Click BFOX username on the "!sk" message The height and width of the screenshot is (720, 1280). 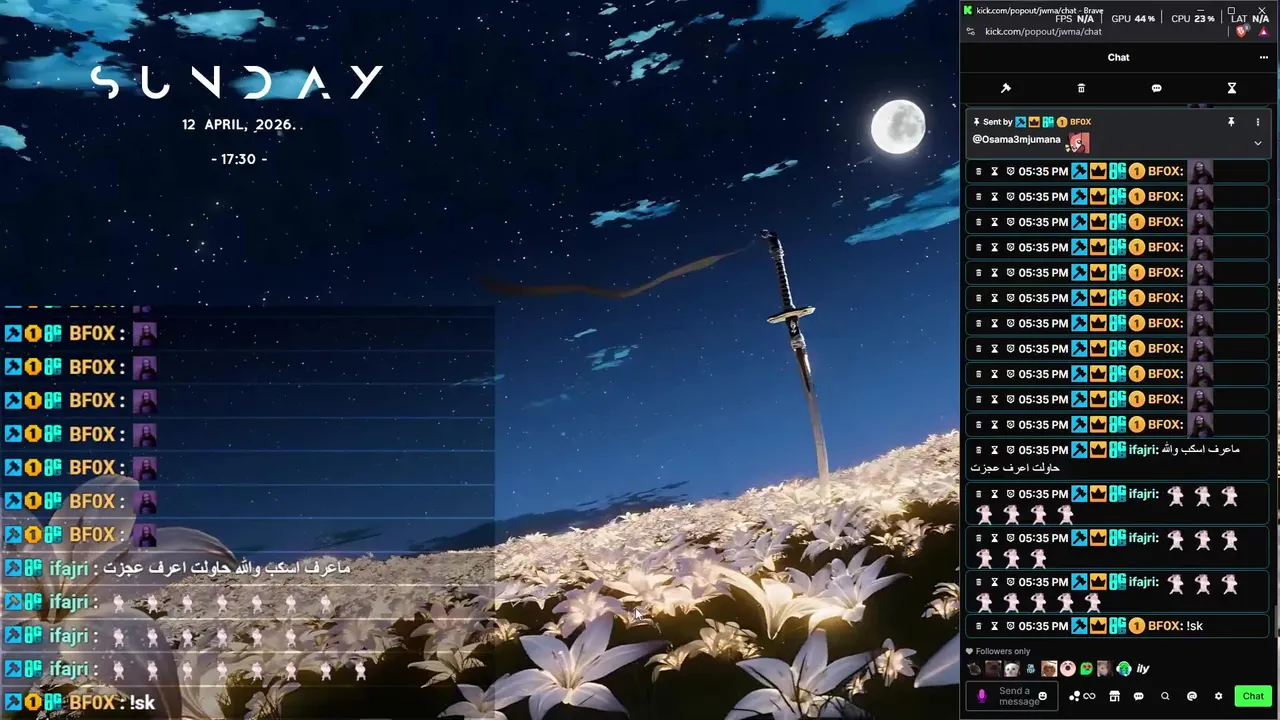(1164, 626)
